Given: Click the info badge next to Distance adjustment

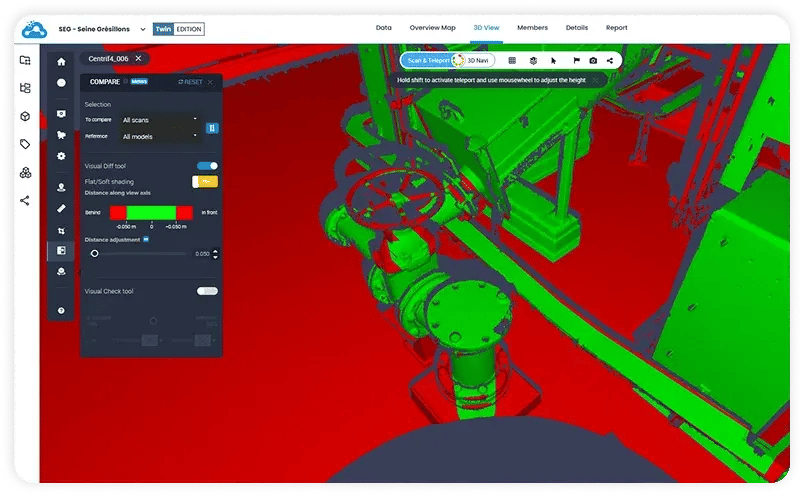Looking at the screenshot, I should click(x=146, y=239).
